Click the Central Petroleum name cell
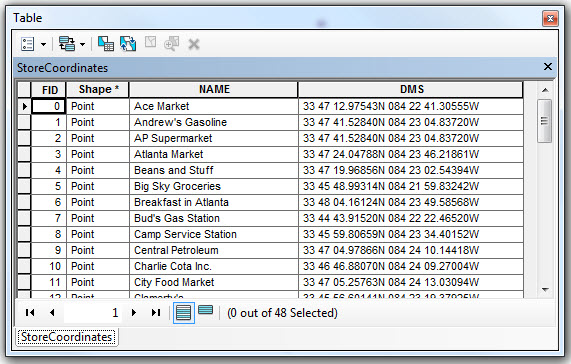This screenshot has height=364, width=571. click(214, 250)
